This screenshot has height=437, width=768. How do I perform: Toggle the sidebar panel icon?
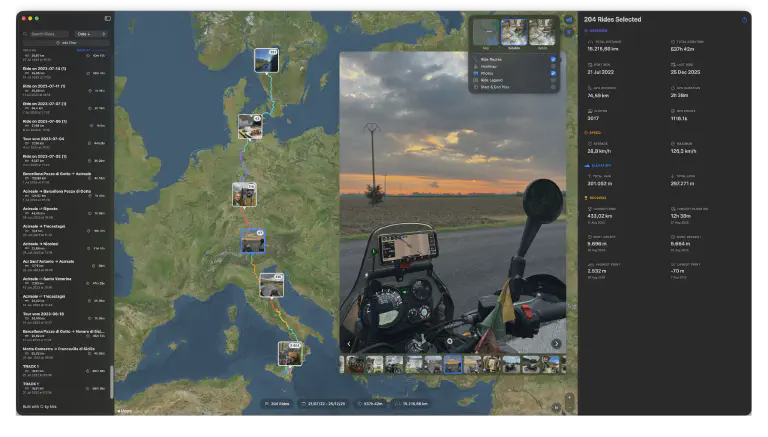pos(108,19)
